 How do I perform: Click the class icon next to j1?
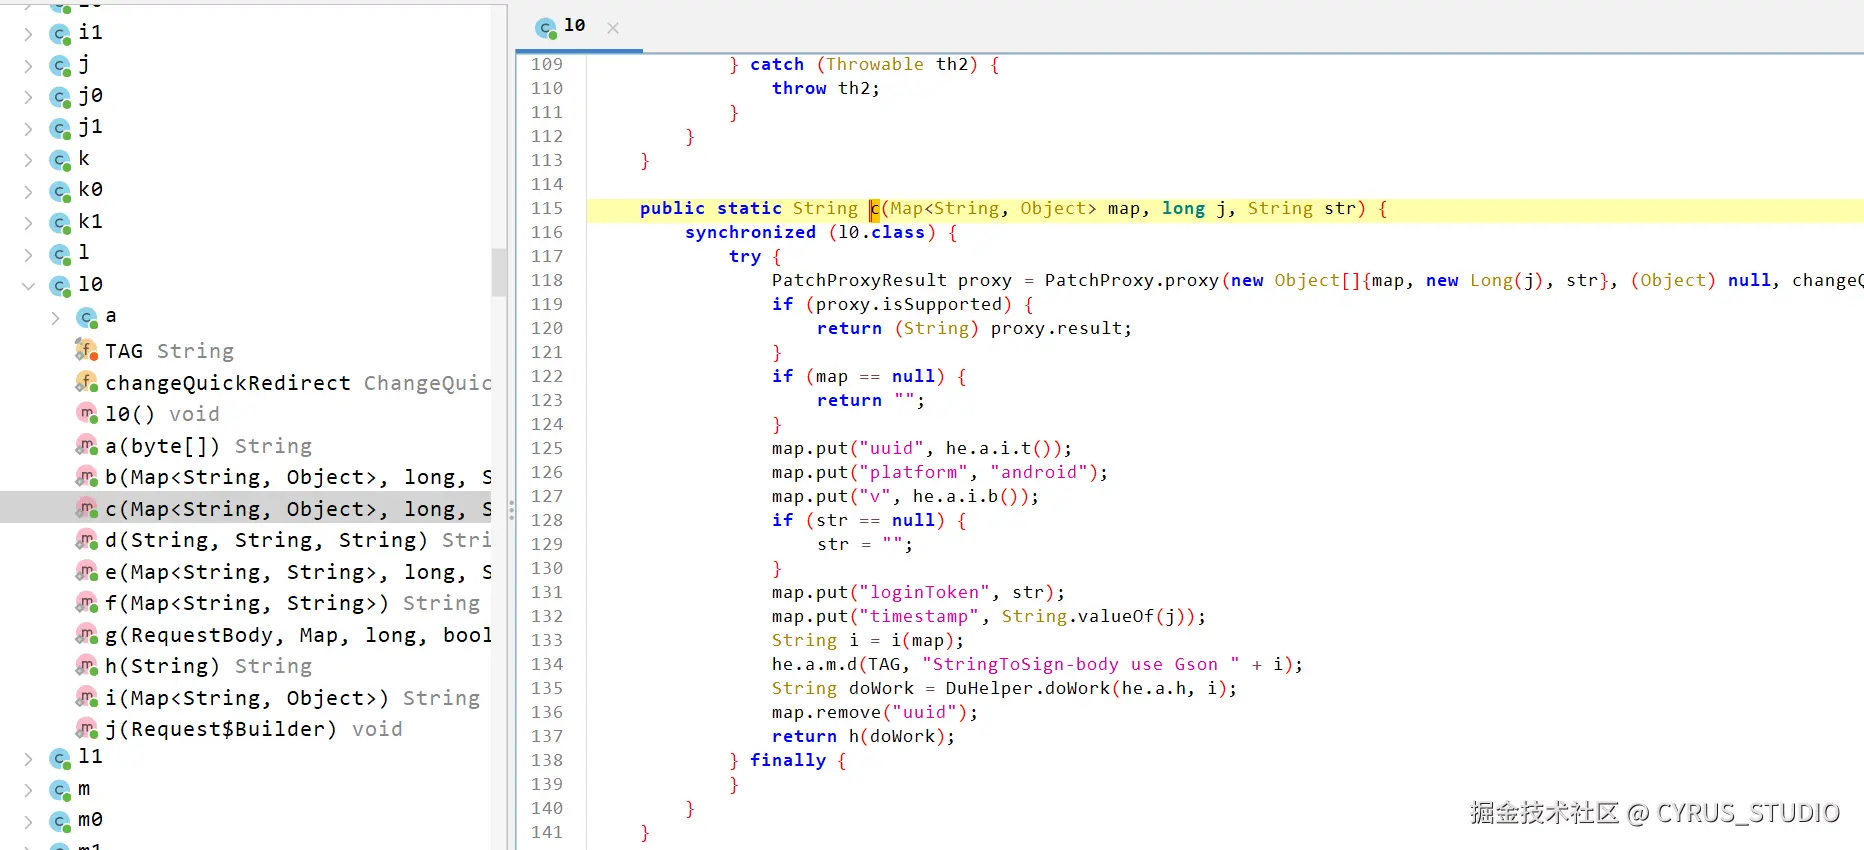click(60, 129)
